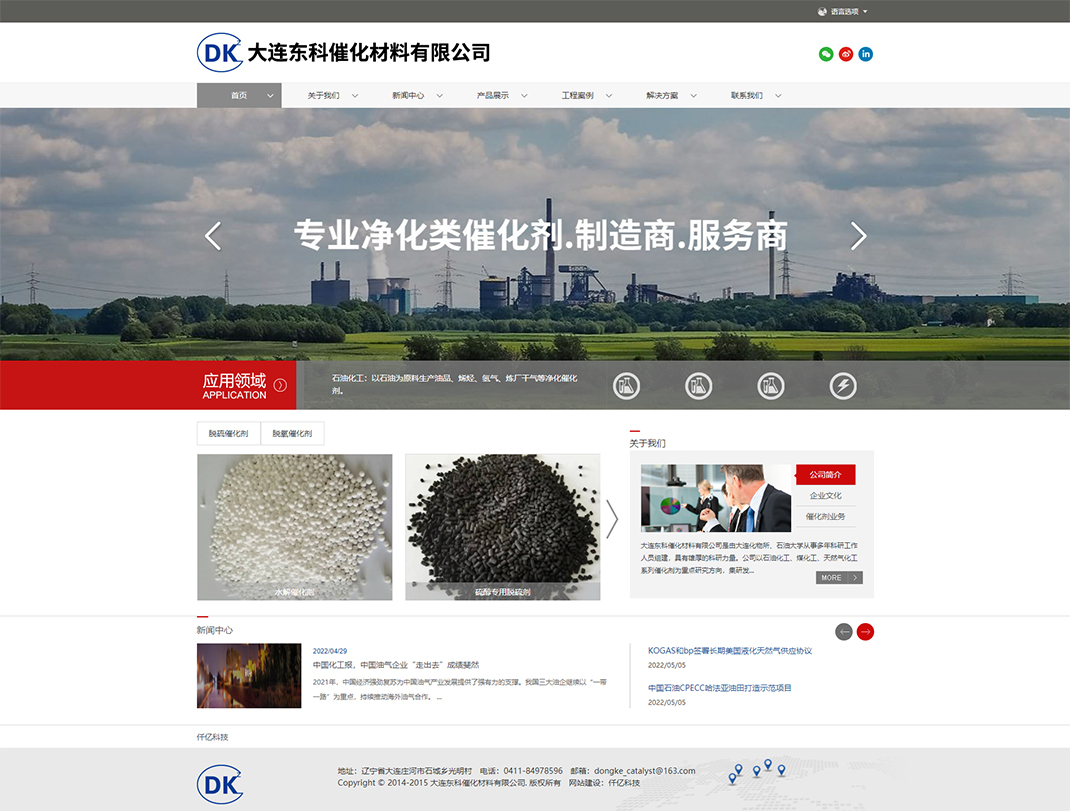Image resolution: width=1070 pixels, height=811 pixels.
Task: Open the 语言选项 language dropdown
Action: pos(843,12)
